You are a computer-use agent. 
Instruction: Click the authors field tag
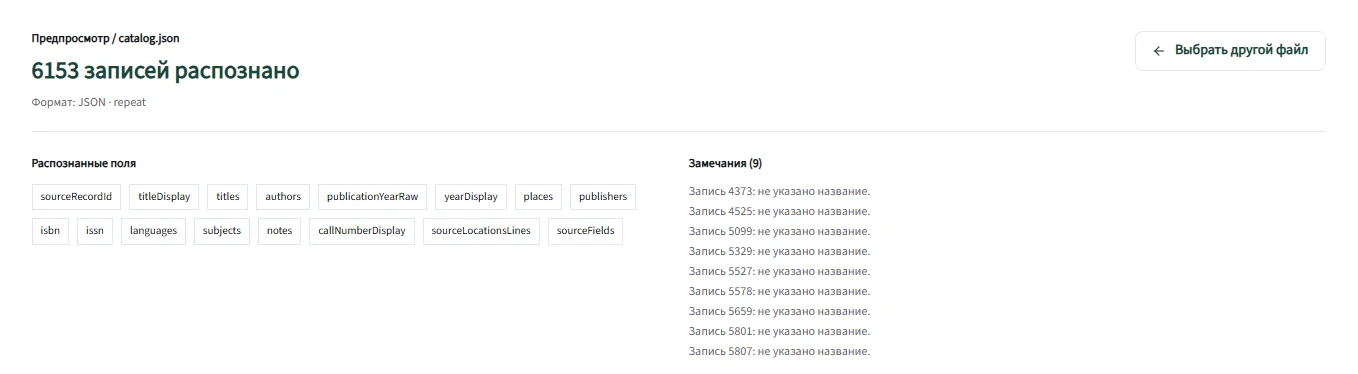(x=283, y=197)
